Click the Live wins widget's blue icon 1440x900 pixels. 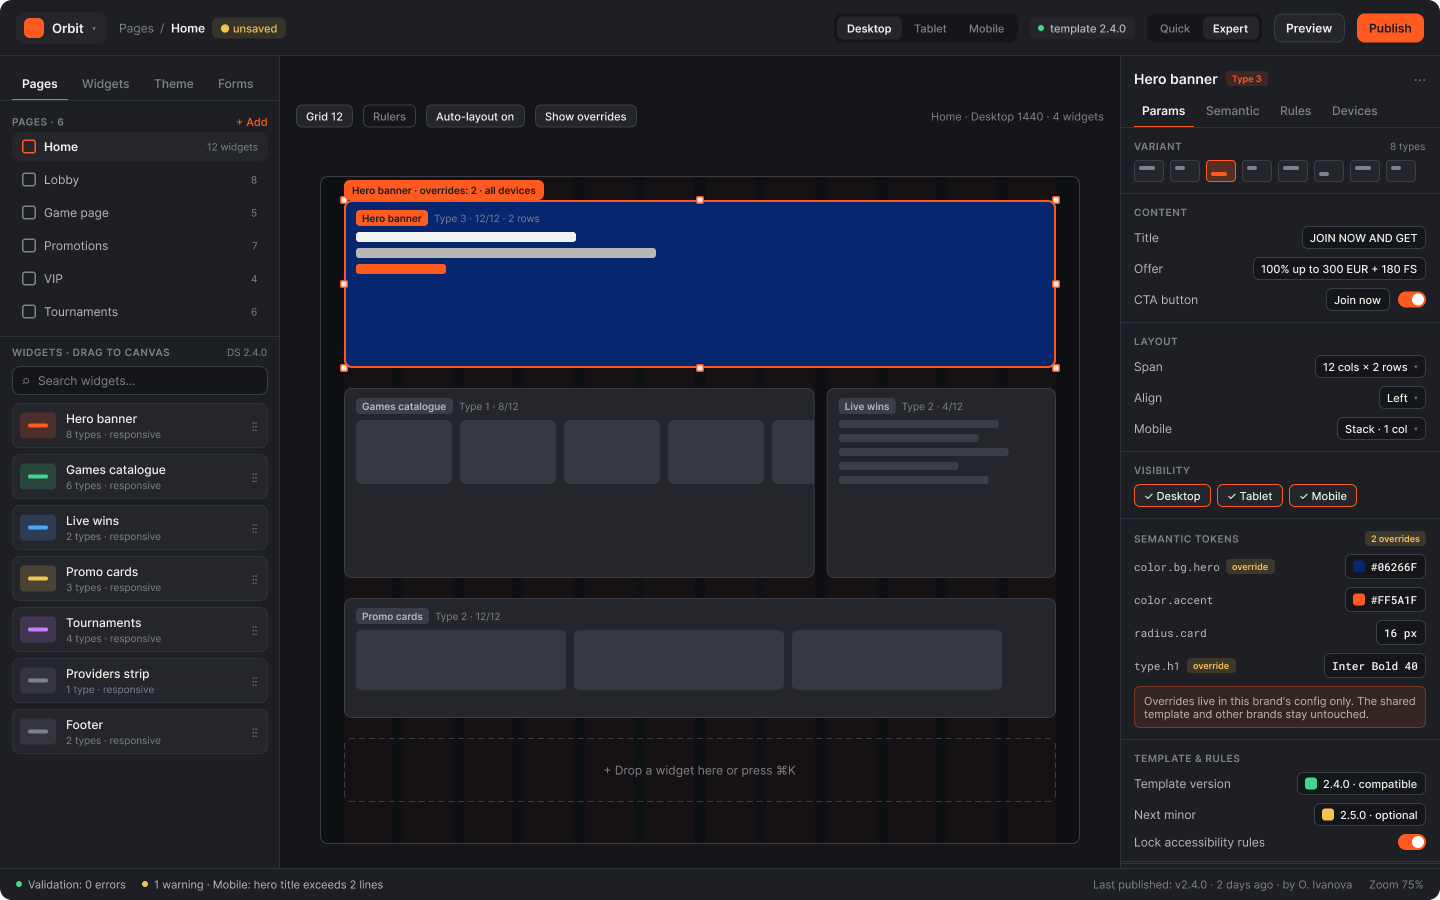point(38,528)
